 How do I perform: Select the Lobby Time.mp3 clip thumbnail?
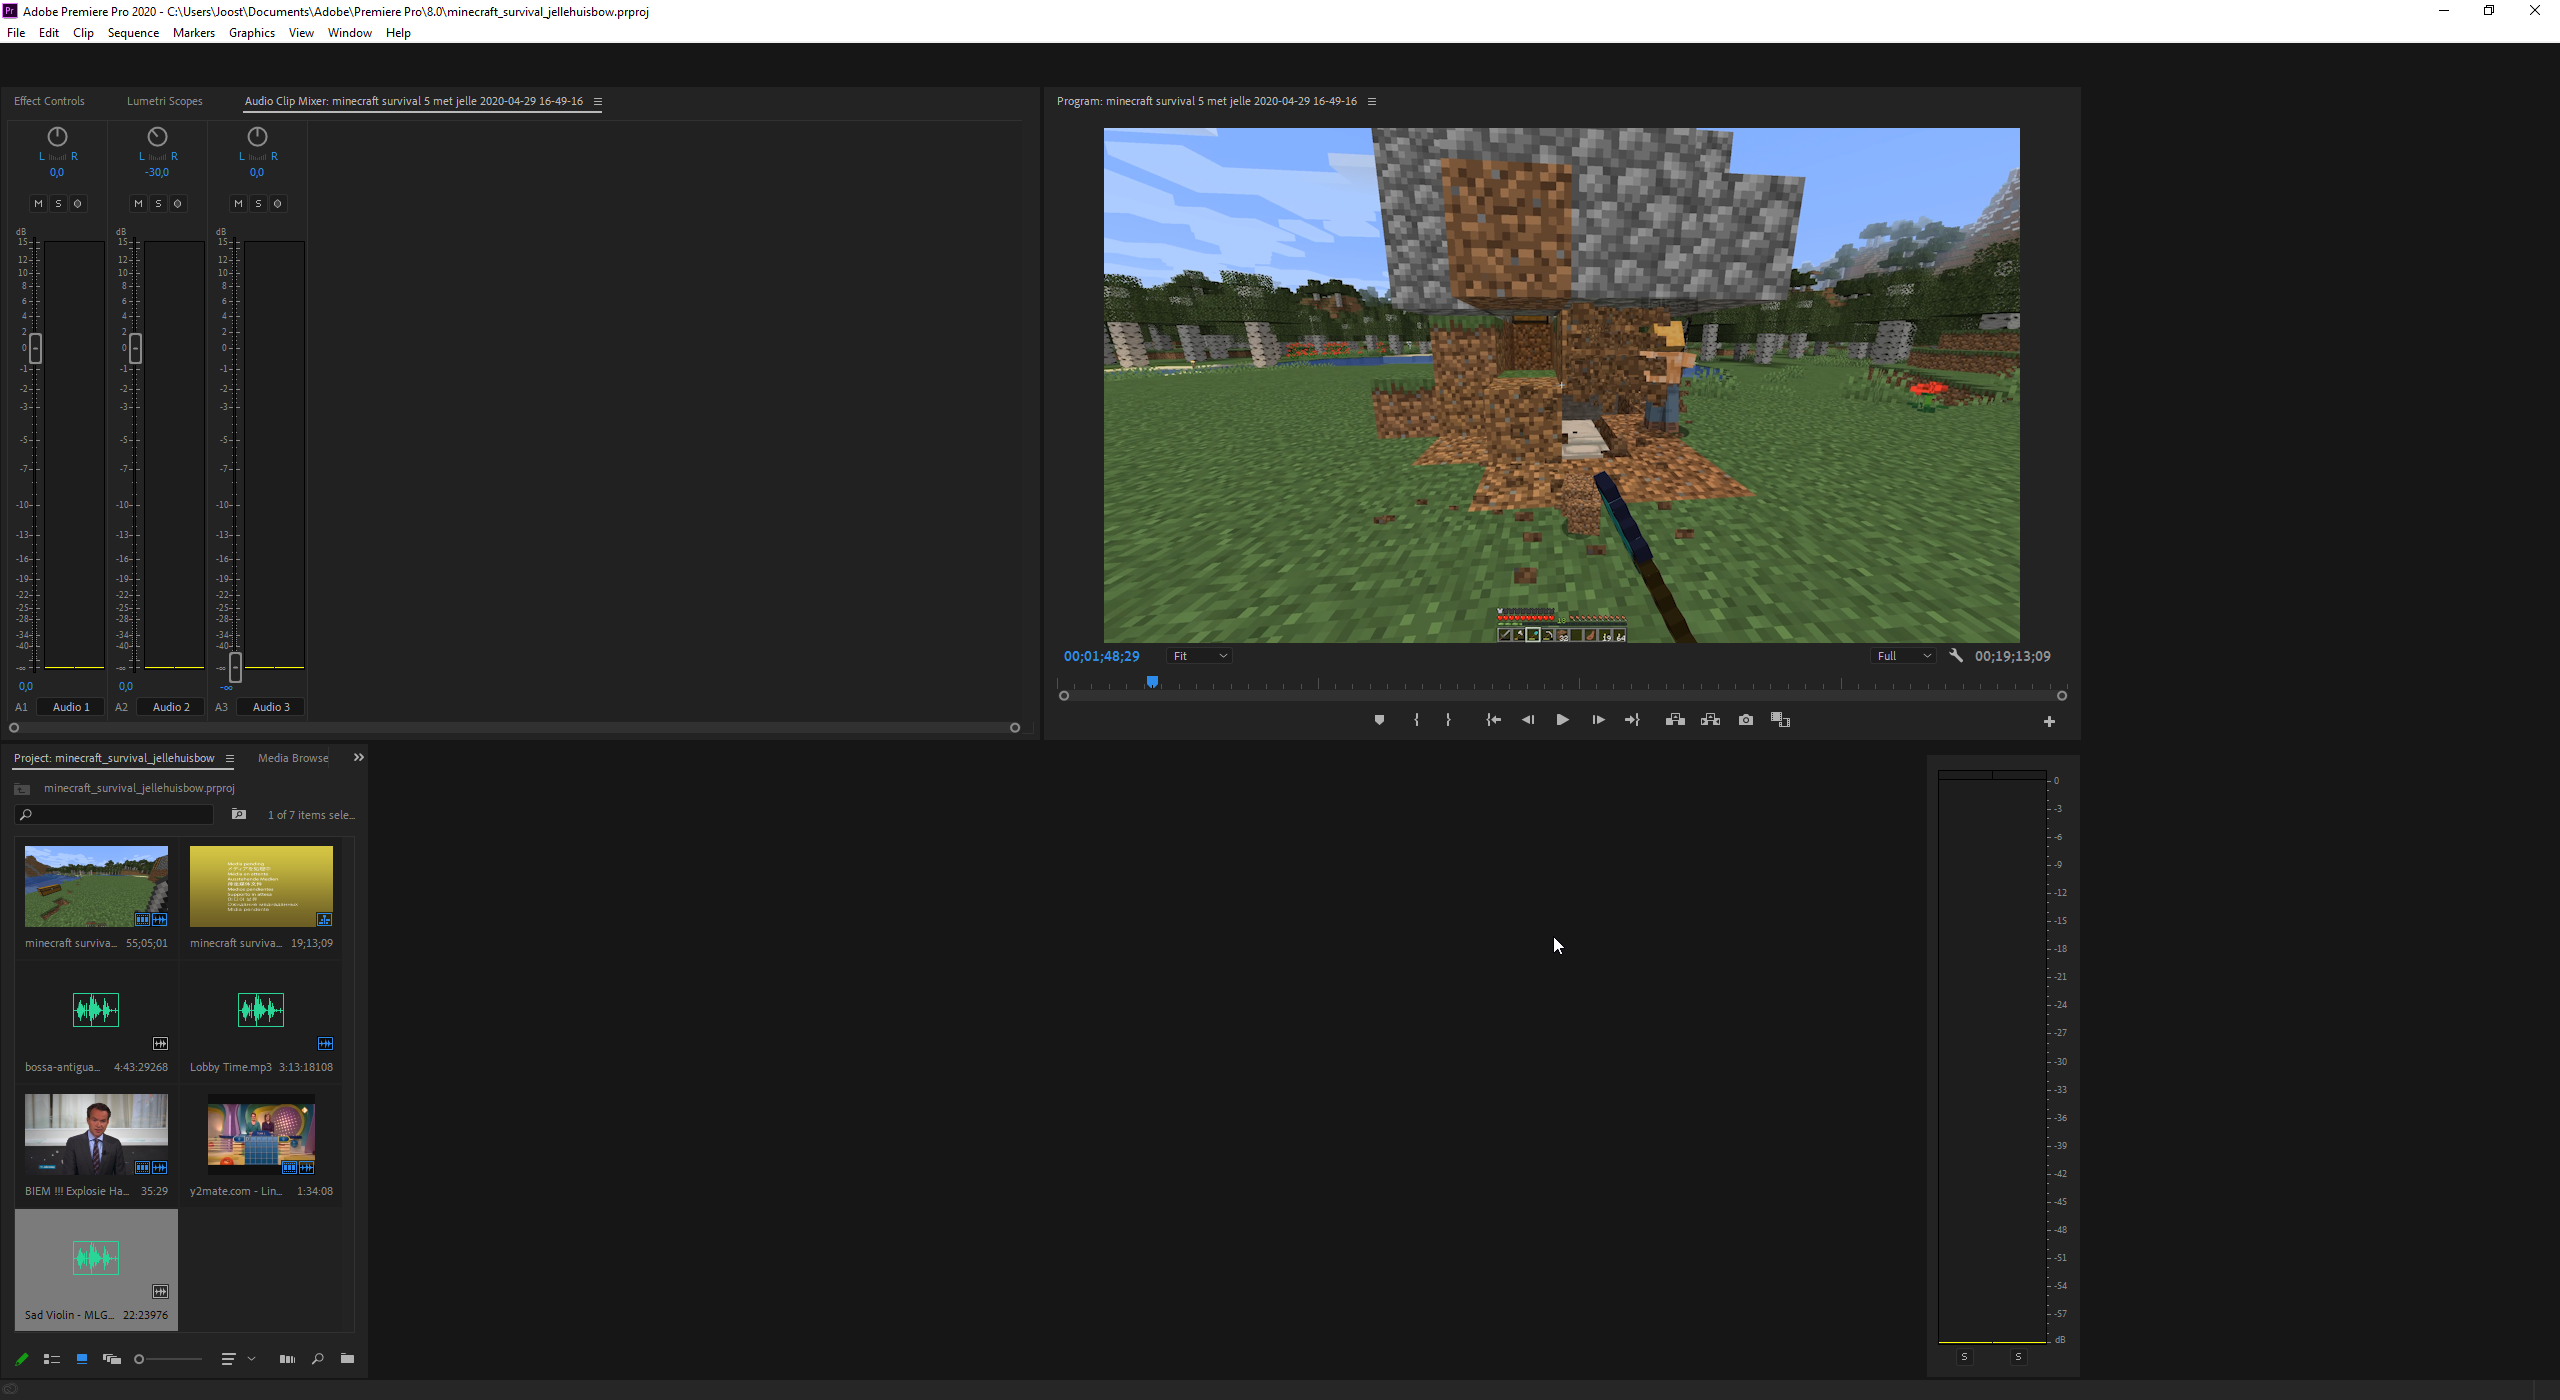click(261, 1010)
